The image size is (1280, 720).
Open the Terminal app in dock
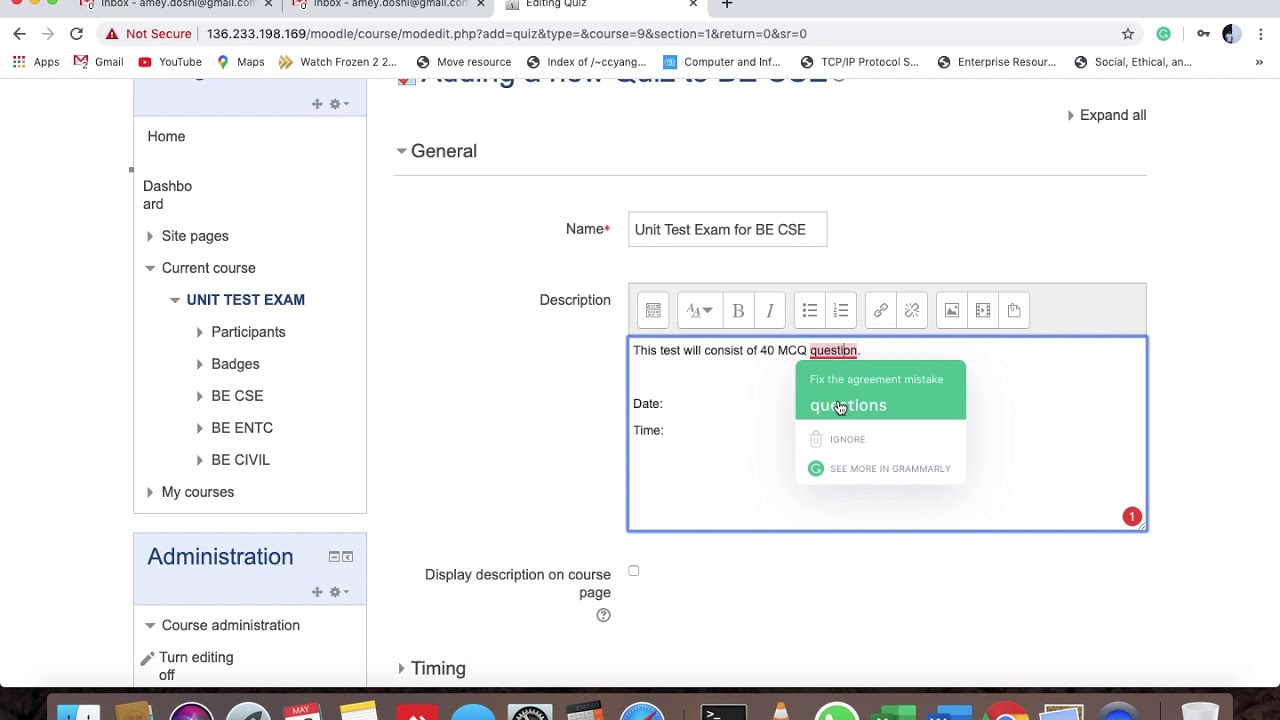pos(723,711)
